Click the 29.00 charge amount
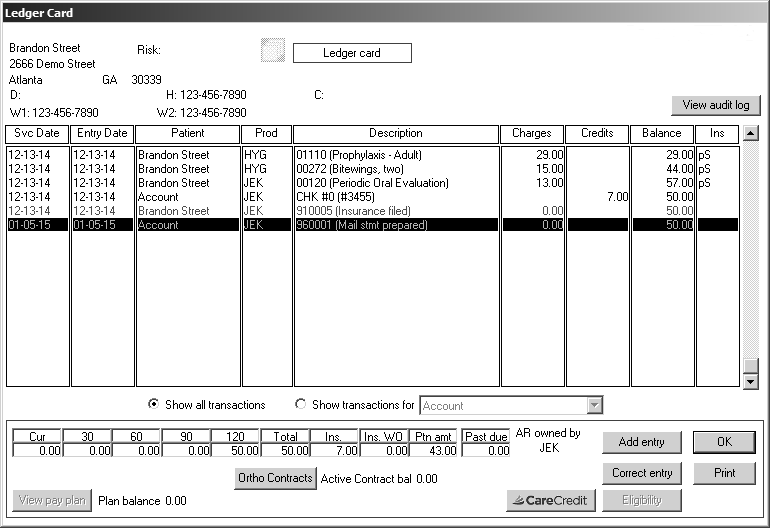770x528 pixels. tap(549, 155)
